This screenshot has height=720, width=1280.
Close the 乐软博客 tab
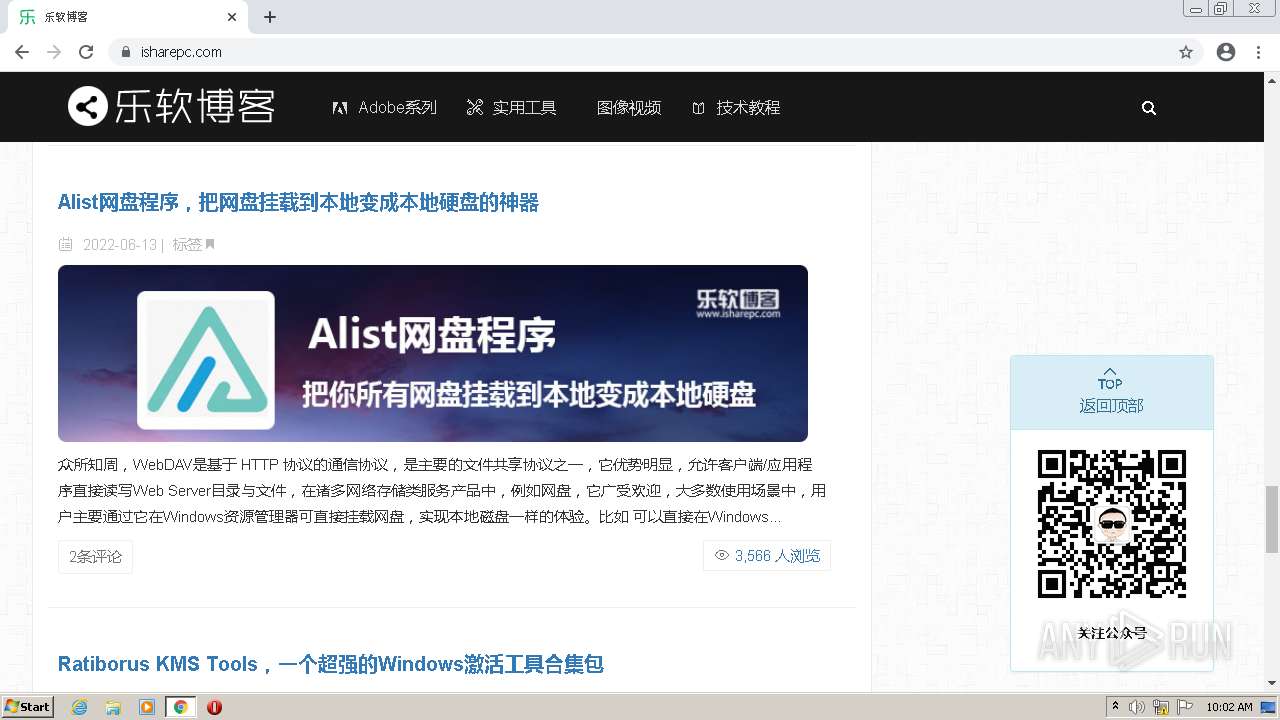click(232, 17)
